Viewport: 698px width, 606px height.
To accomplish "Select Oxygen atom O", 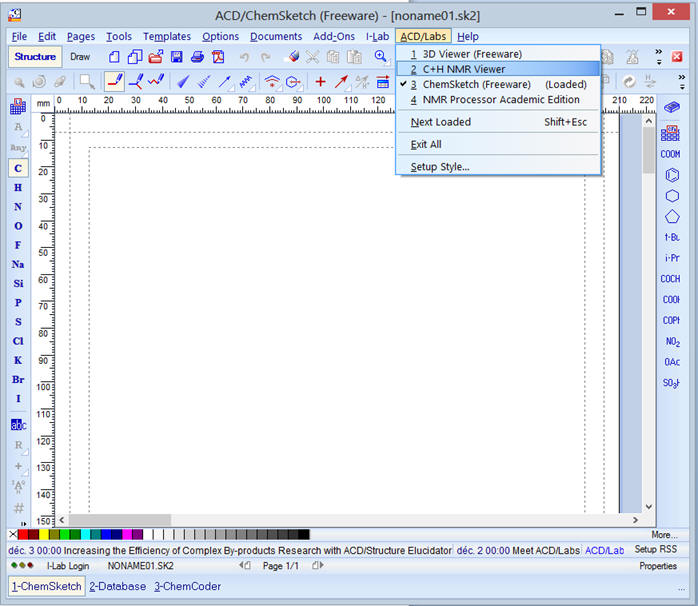I will point(18,226).
